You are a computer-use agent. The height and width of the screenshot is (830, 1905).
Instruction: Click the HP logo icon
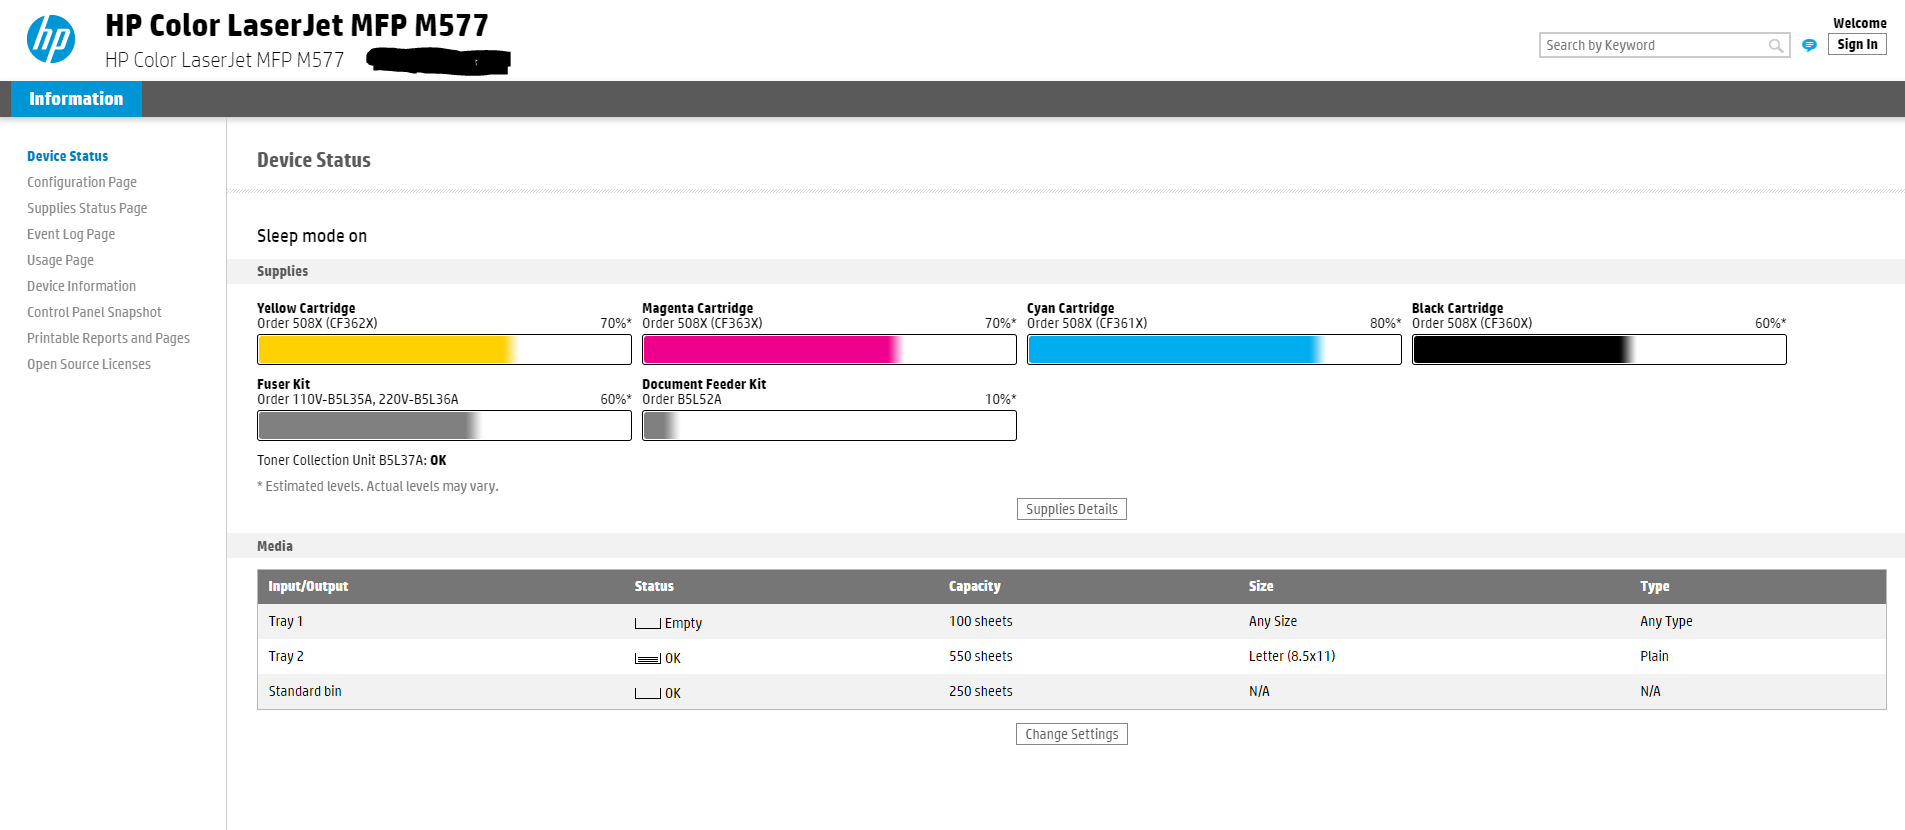[x=51, y=39]
